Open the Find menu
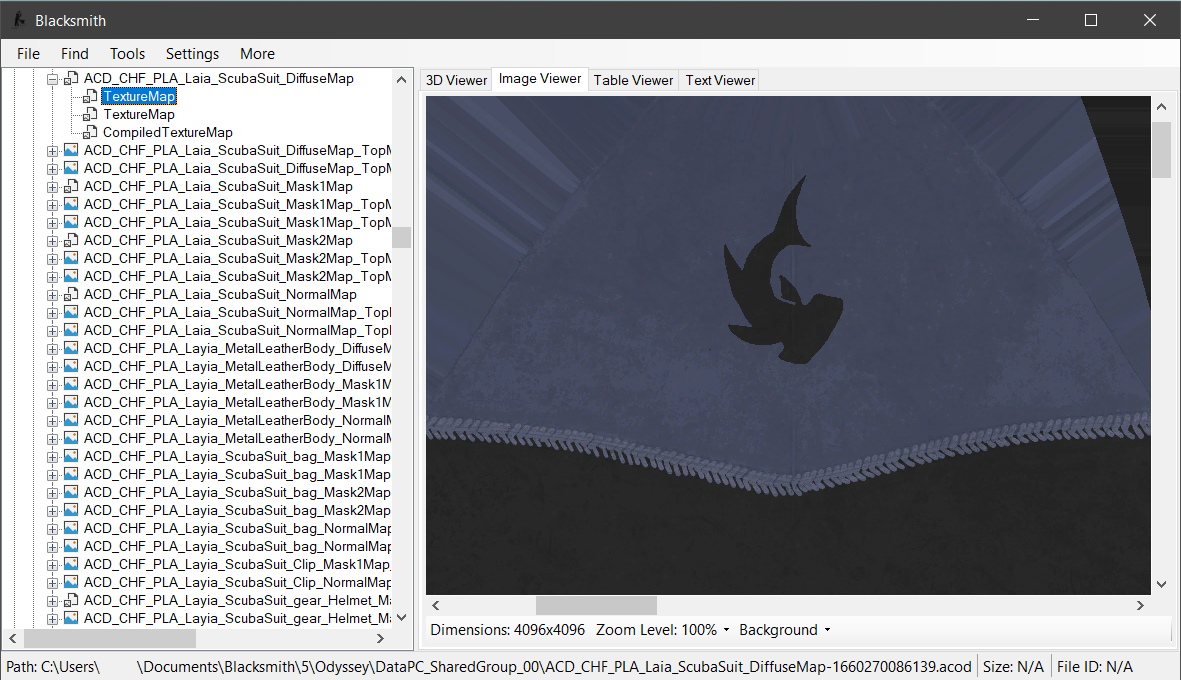1181x680 pixels. point(75,53)
